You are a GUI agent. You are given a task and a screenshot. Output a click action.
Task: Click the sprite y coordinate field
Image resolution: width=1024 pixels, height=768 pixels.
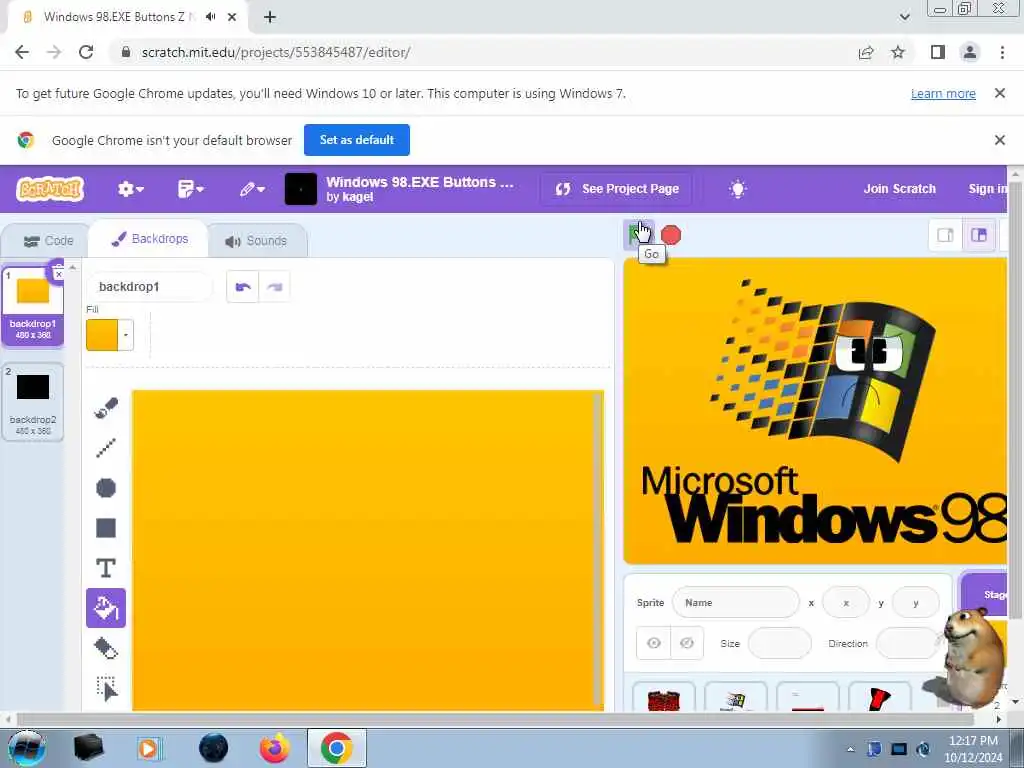coord(916,603)
